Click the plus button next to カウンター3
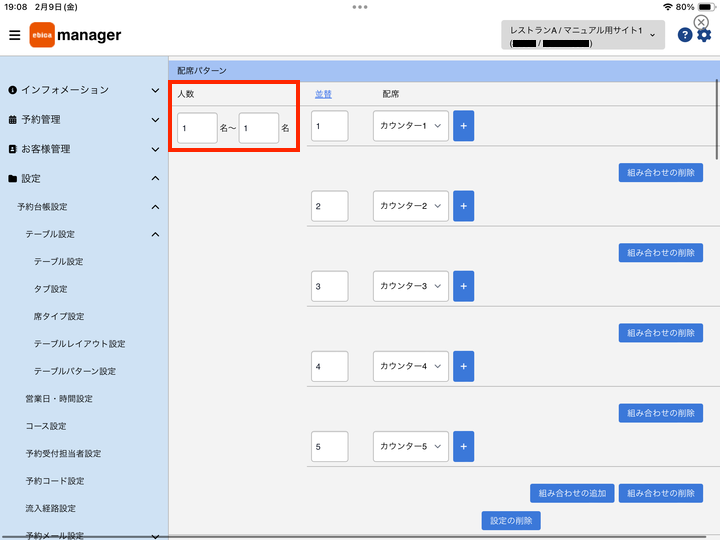The height and width of the screenshot is (540, 720). click(x=463, y=286)
